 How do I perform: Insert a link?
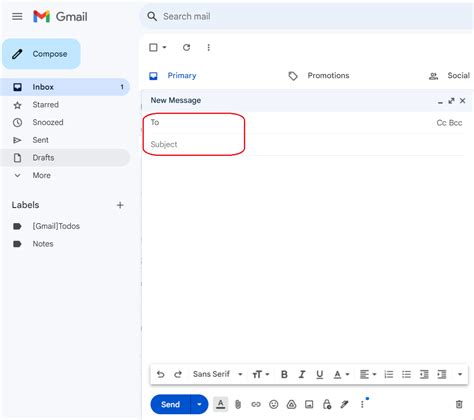(256, 405)
